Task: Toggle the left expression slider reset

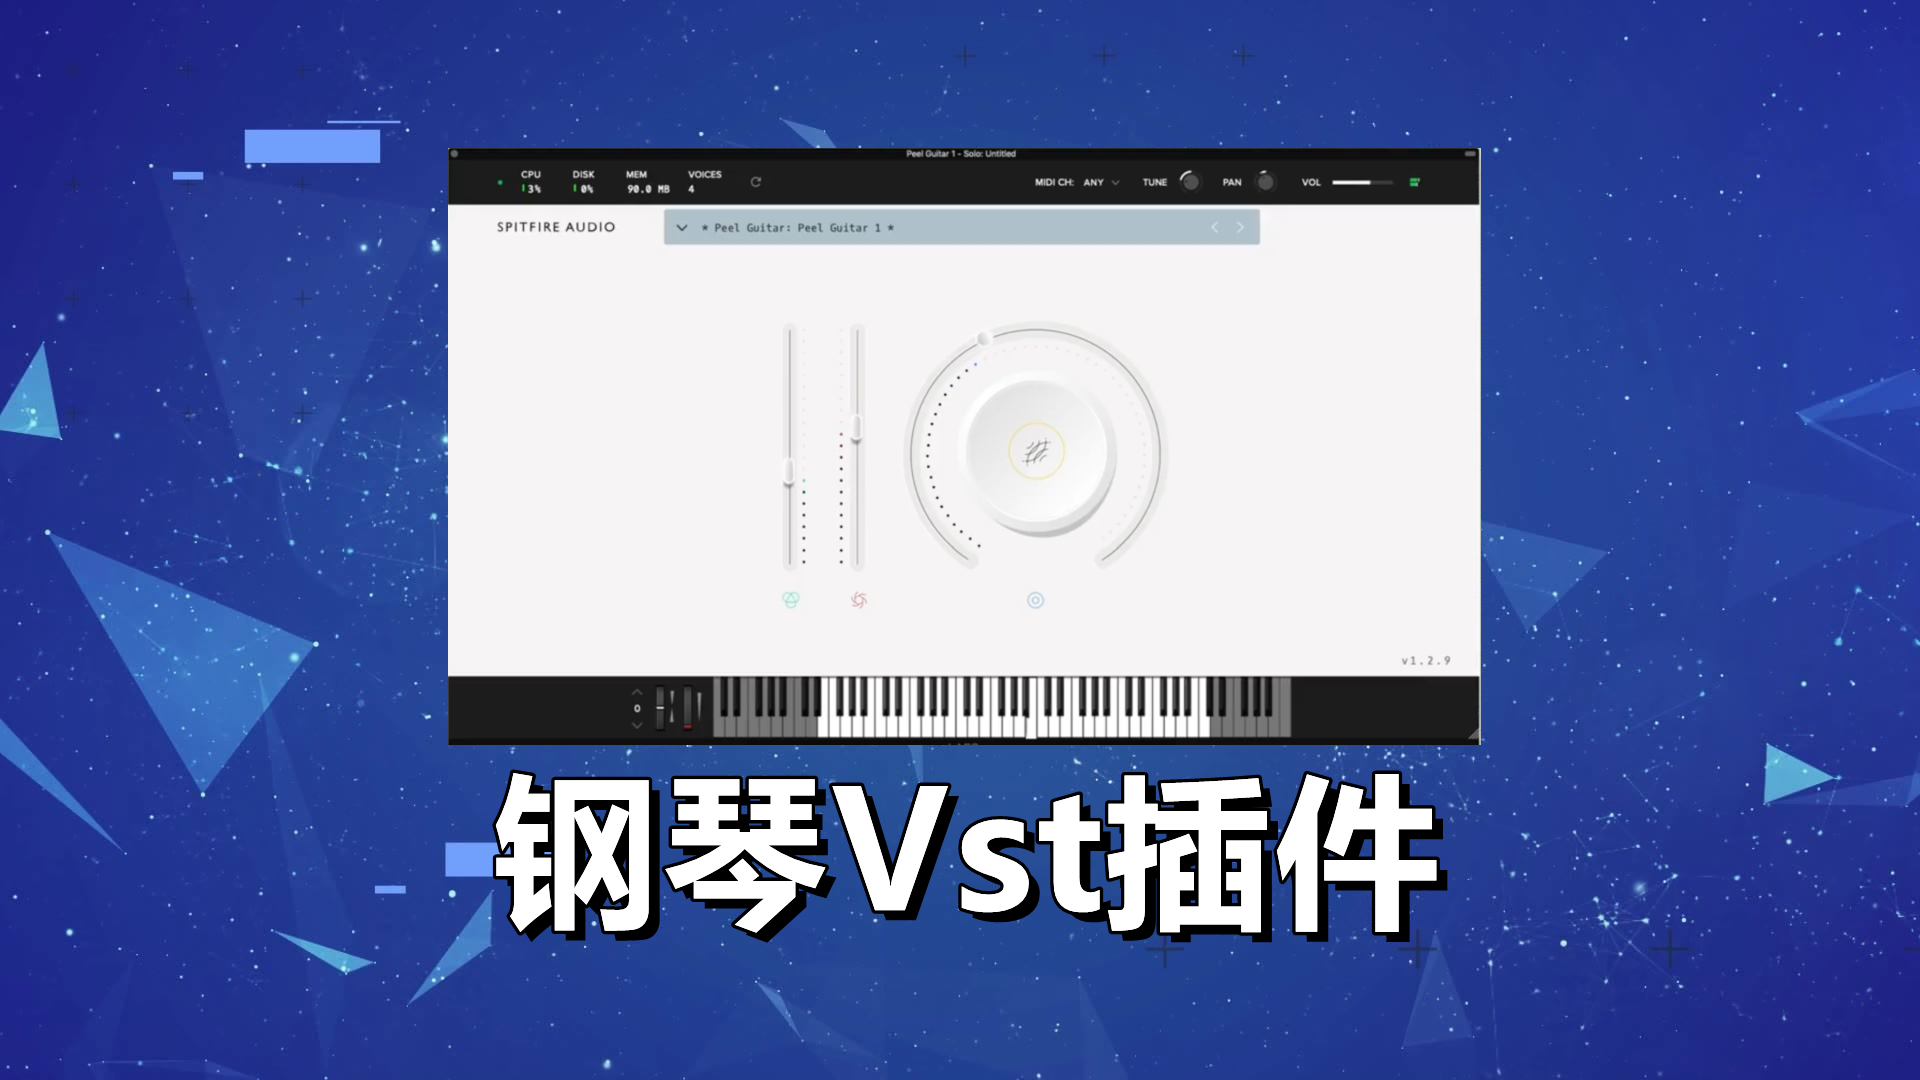Action: [794, 600]
